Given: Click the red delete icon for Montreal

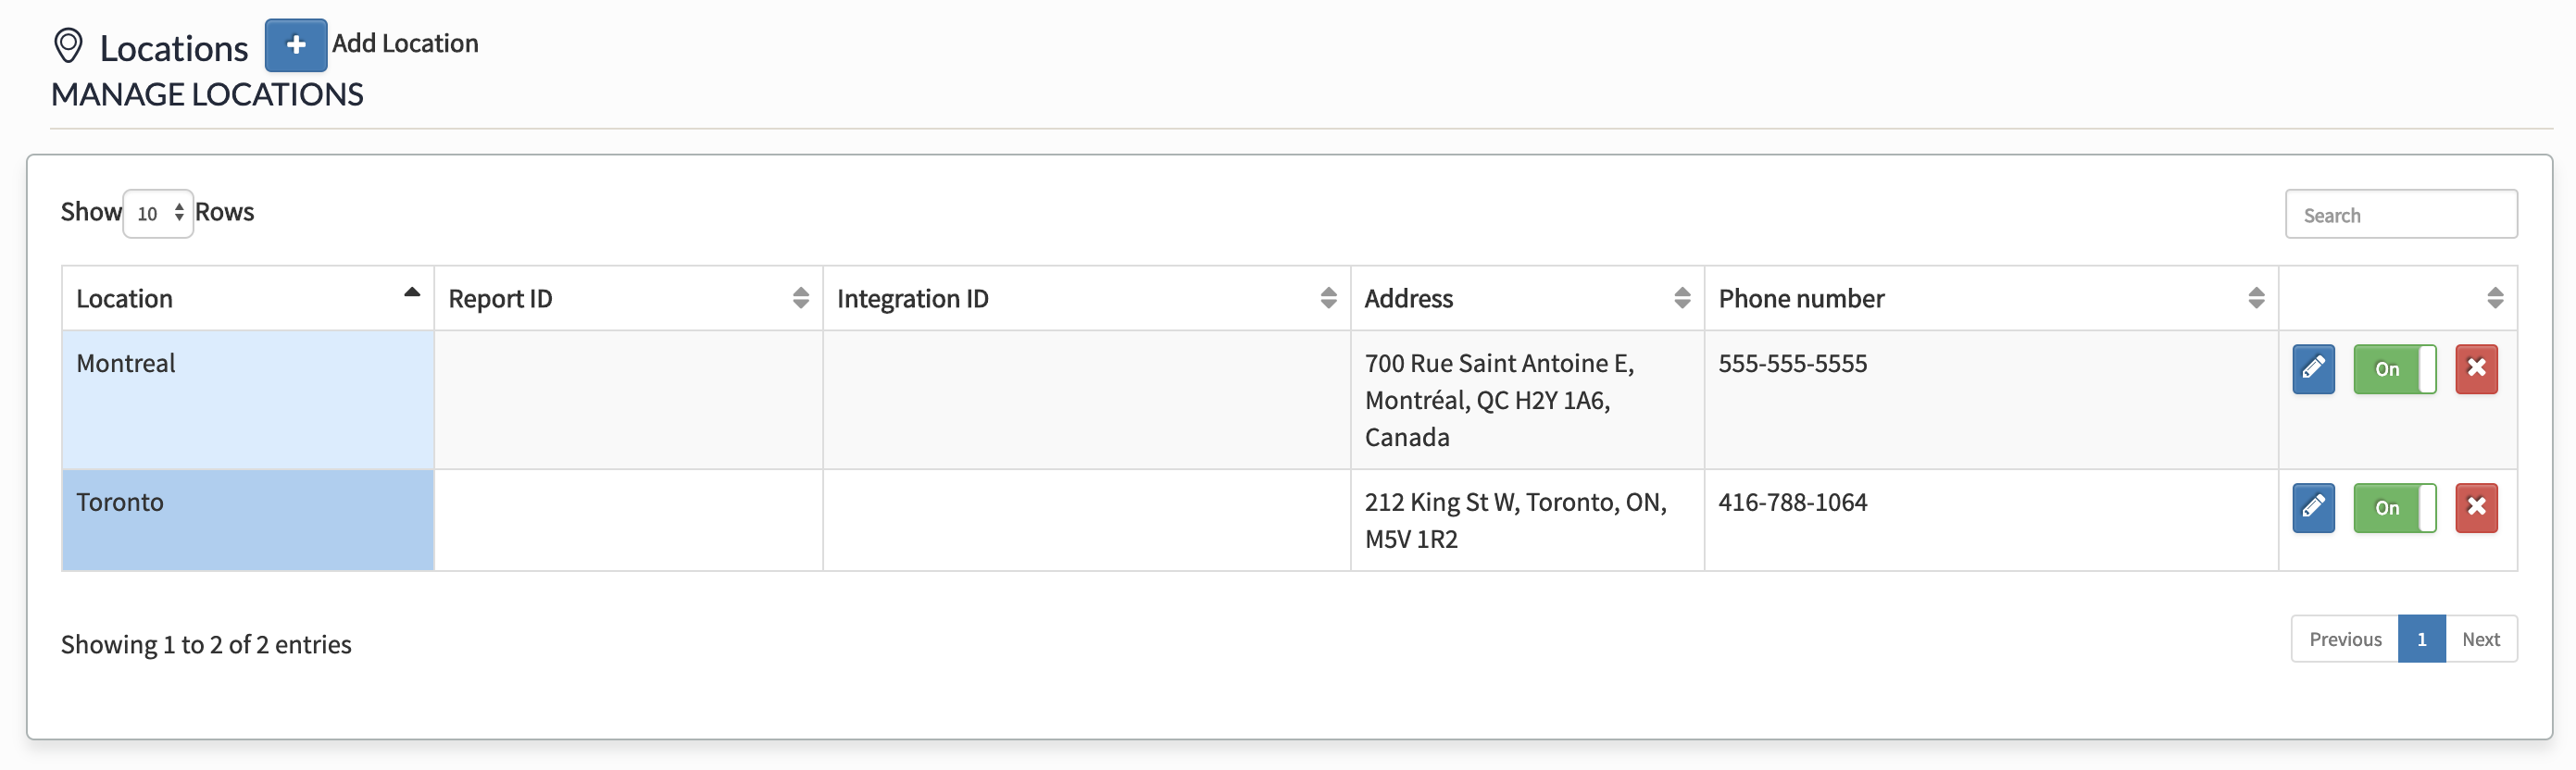Looking at the screenshot, I should coord(2477,369).
